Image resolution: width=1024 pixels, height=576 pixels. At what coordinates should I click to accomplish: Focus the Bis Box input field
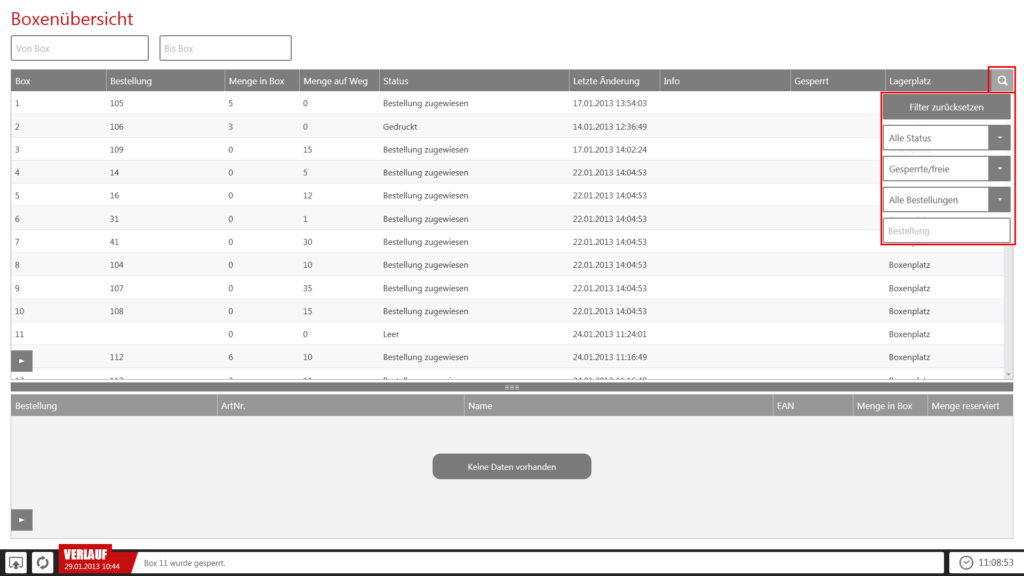(x=225, y=48)
